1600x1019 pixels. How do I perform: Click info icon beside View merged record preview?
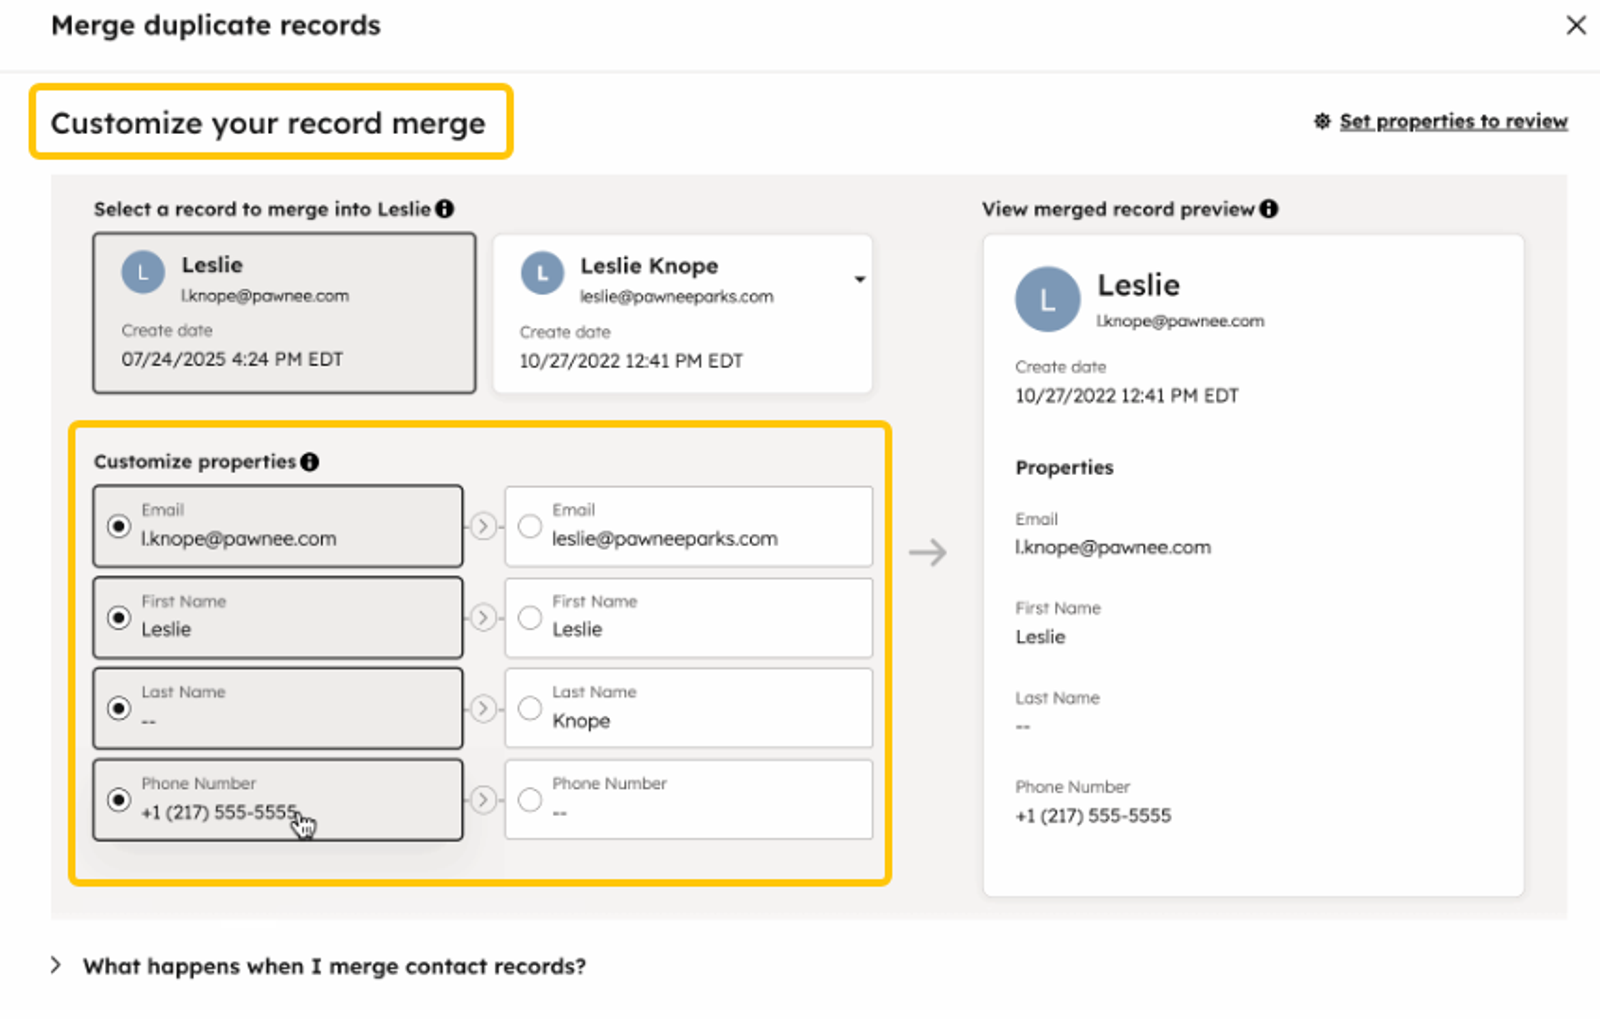(1269, 209)
